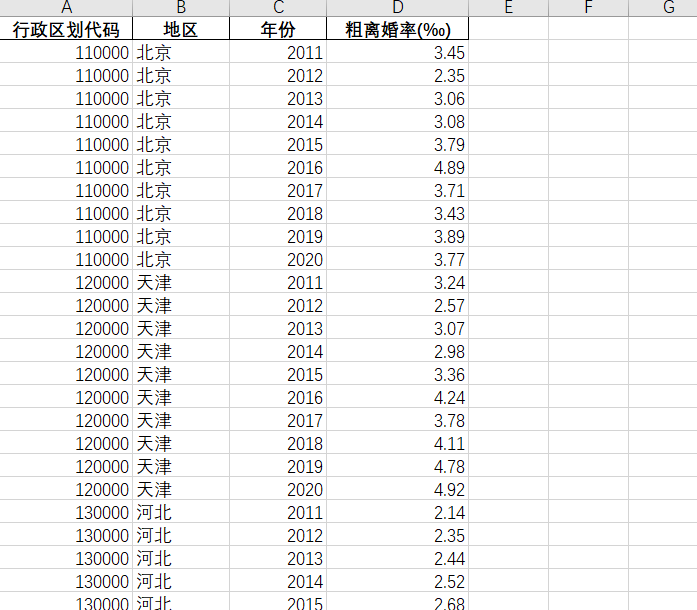697x610 pixels.
Task: Click code 120000 in the 2013 row
Action: tap(66, 329)
